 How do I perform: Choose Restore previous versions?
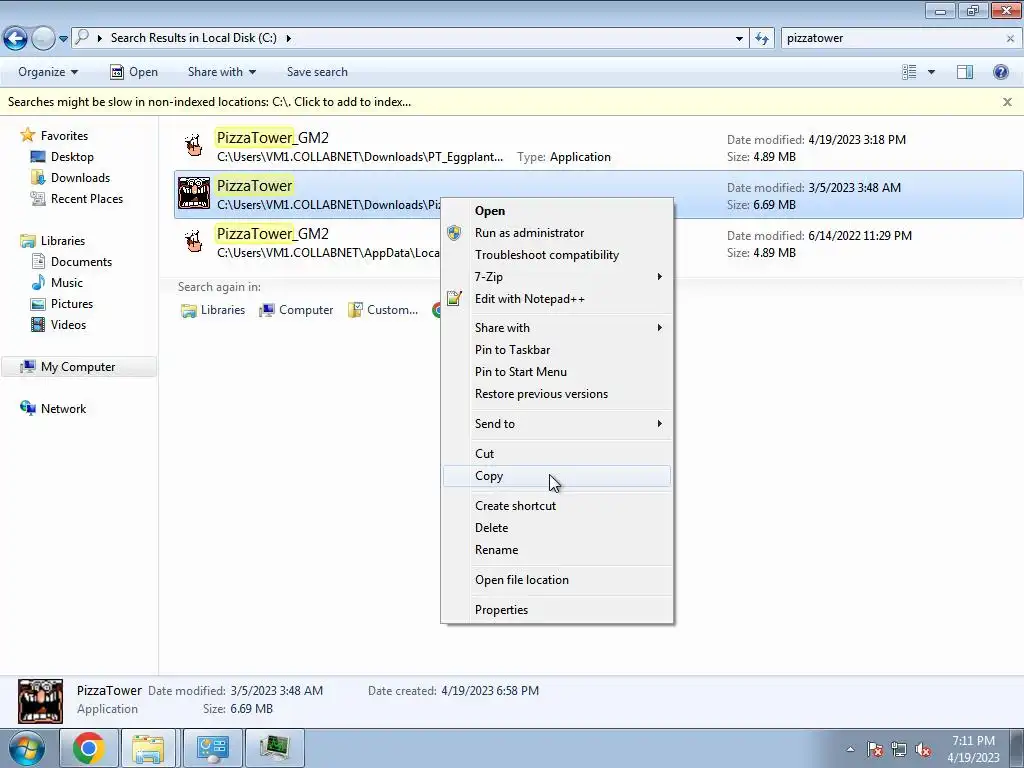pos(557,394)
